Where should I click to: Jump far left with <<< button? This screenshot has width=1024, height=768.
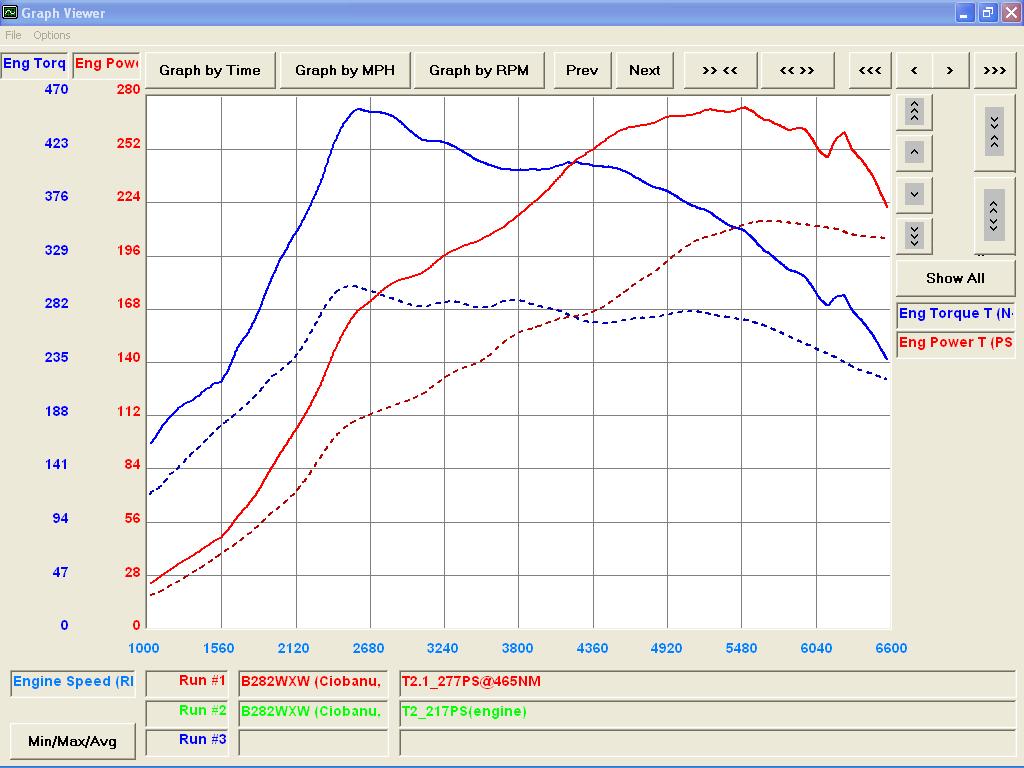(x=870, y=71)
